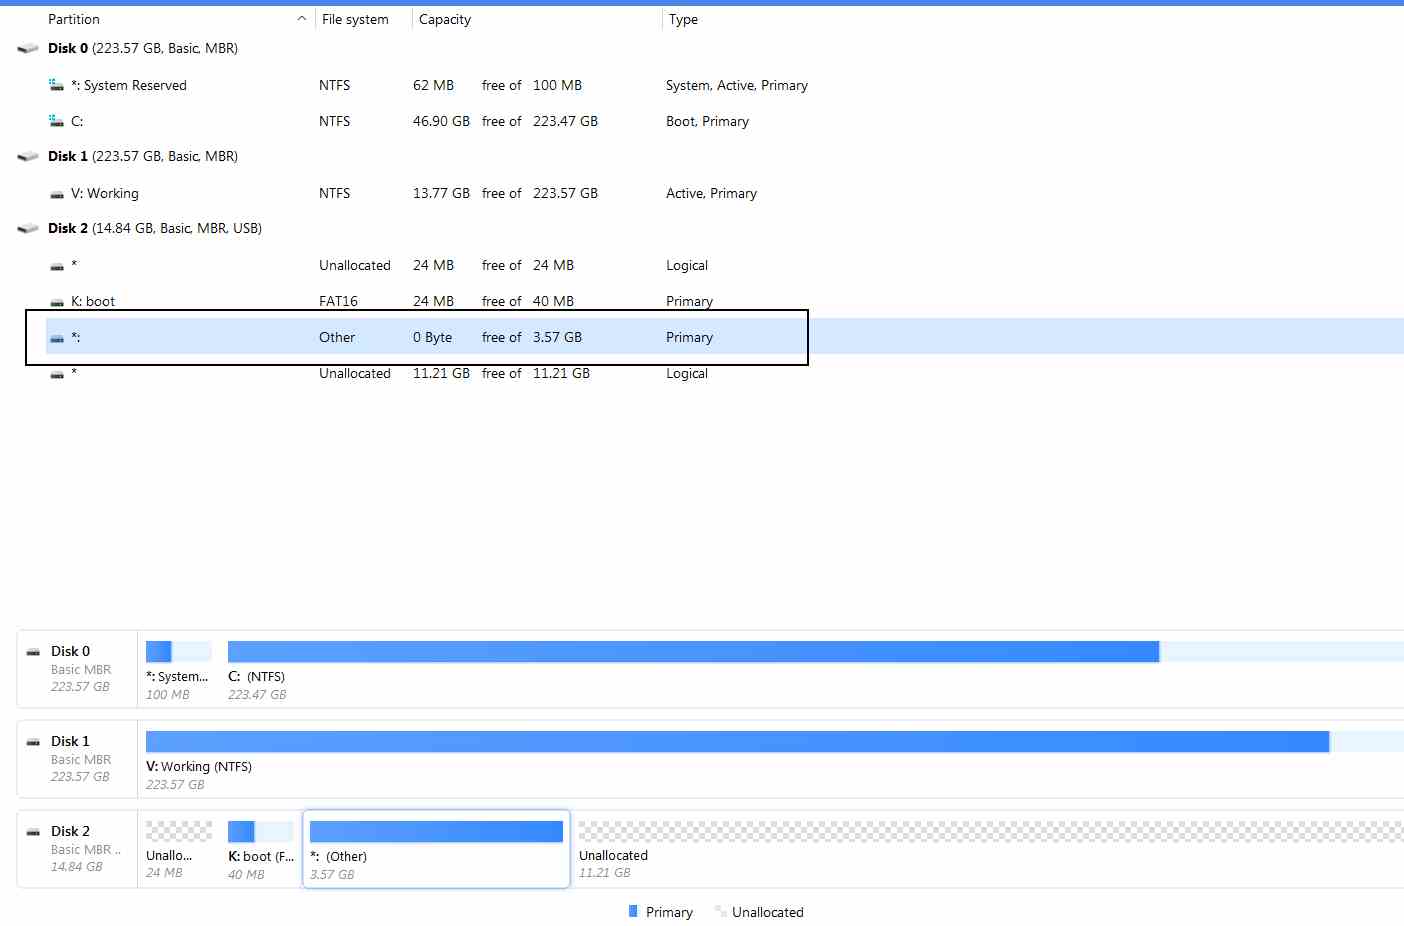The height and width of the screenshot is (926, 1404).
Task: Click the Disk 2 USB drive icon
Action: point(28,229)
